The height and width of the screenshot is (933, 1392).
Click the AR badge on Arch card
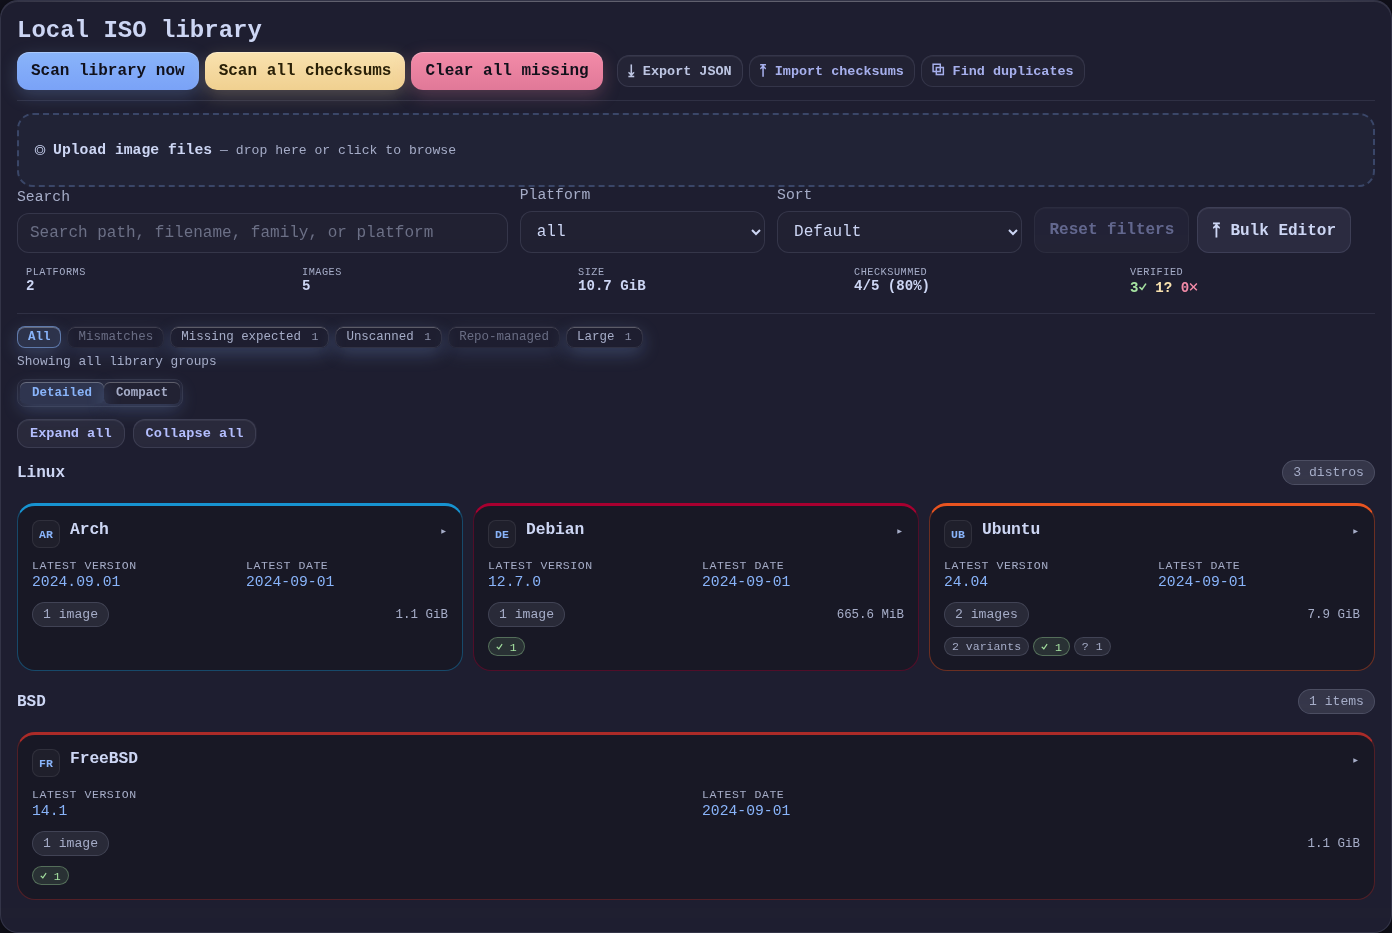(x=46, y=534)
